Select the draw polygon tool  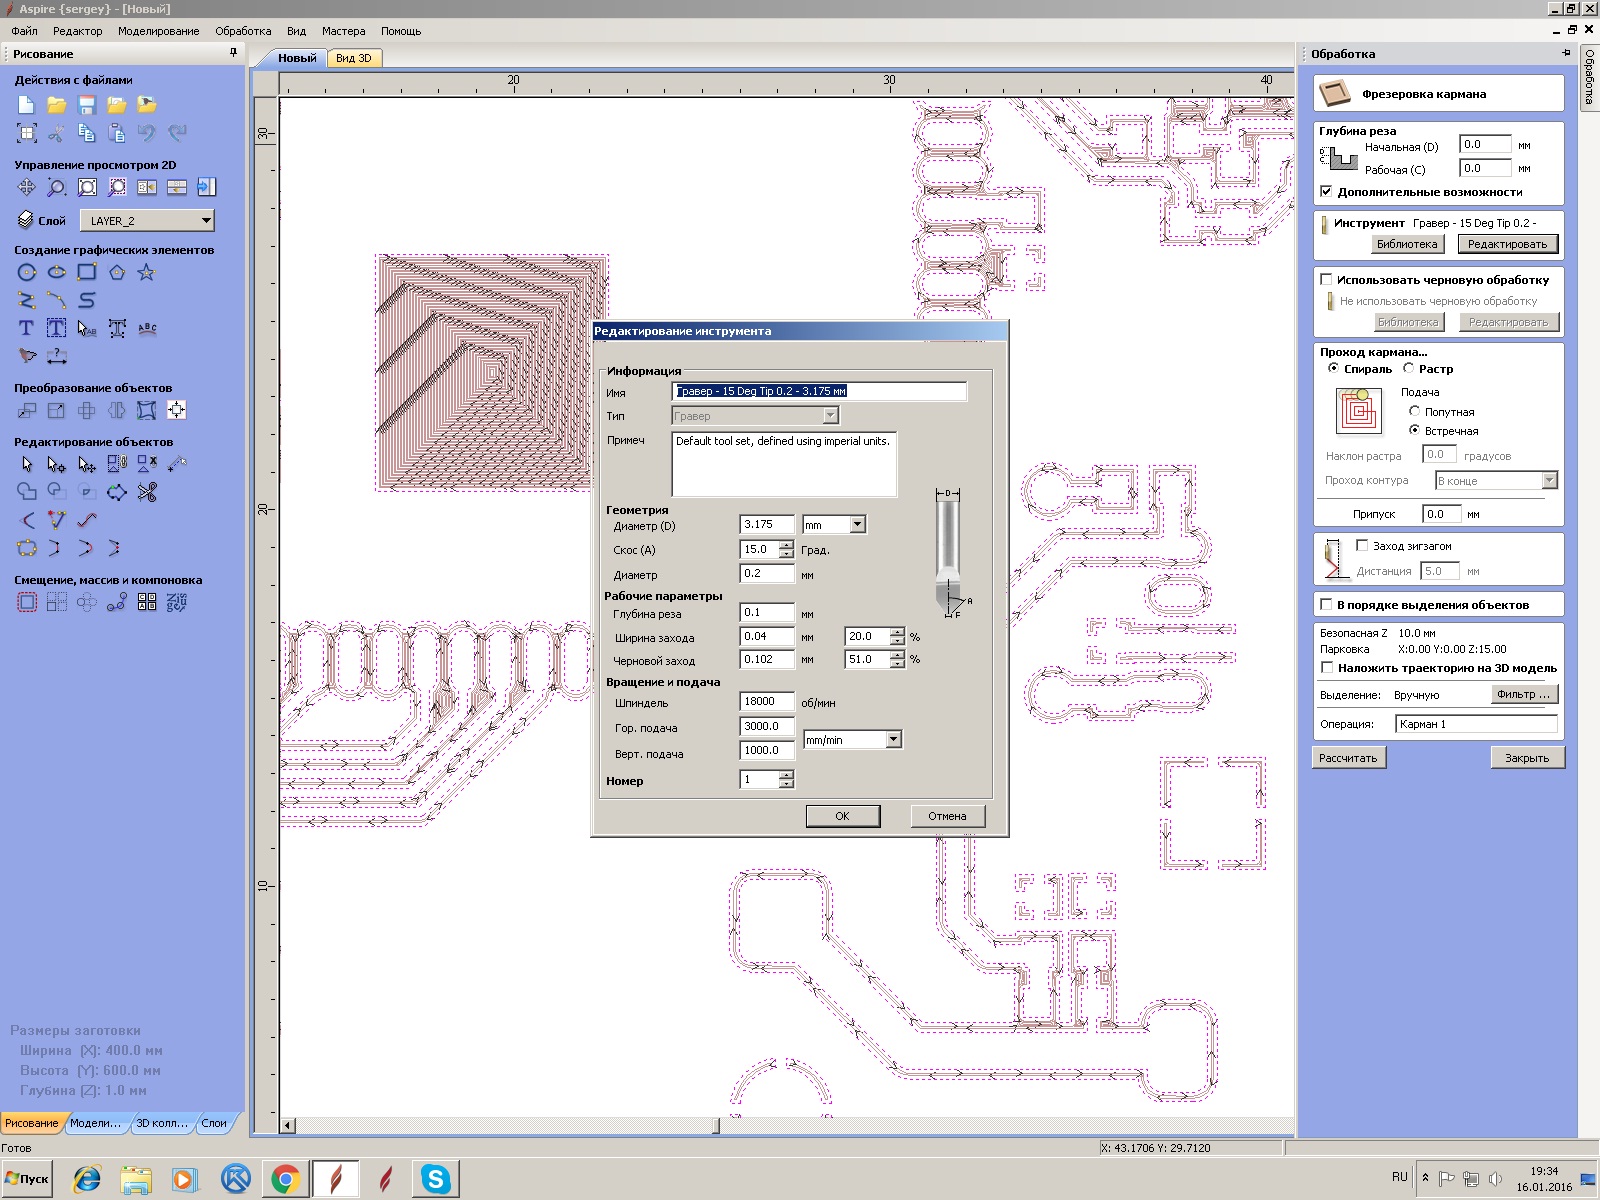pos(117,272)
